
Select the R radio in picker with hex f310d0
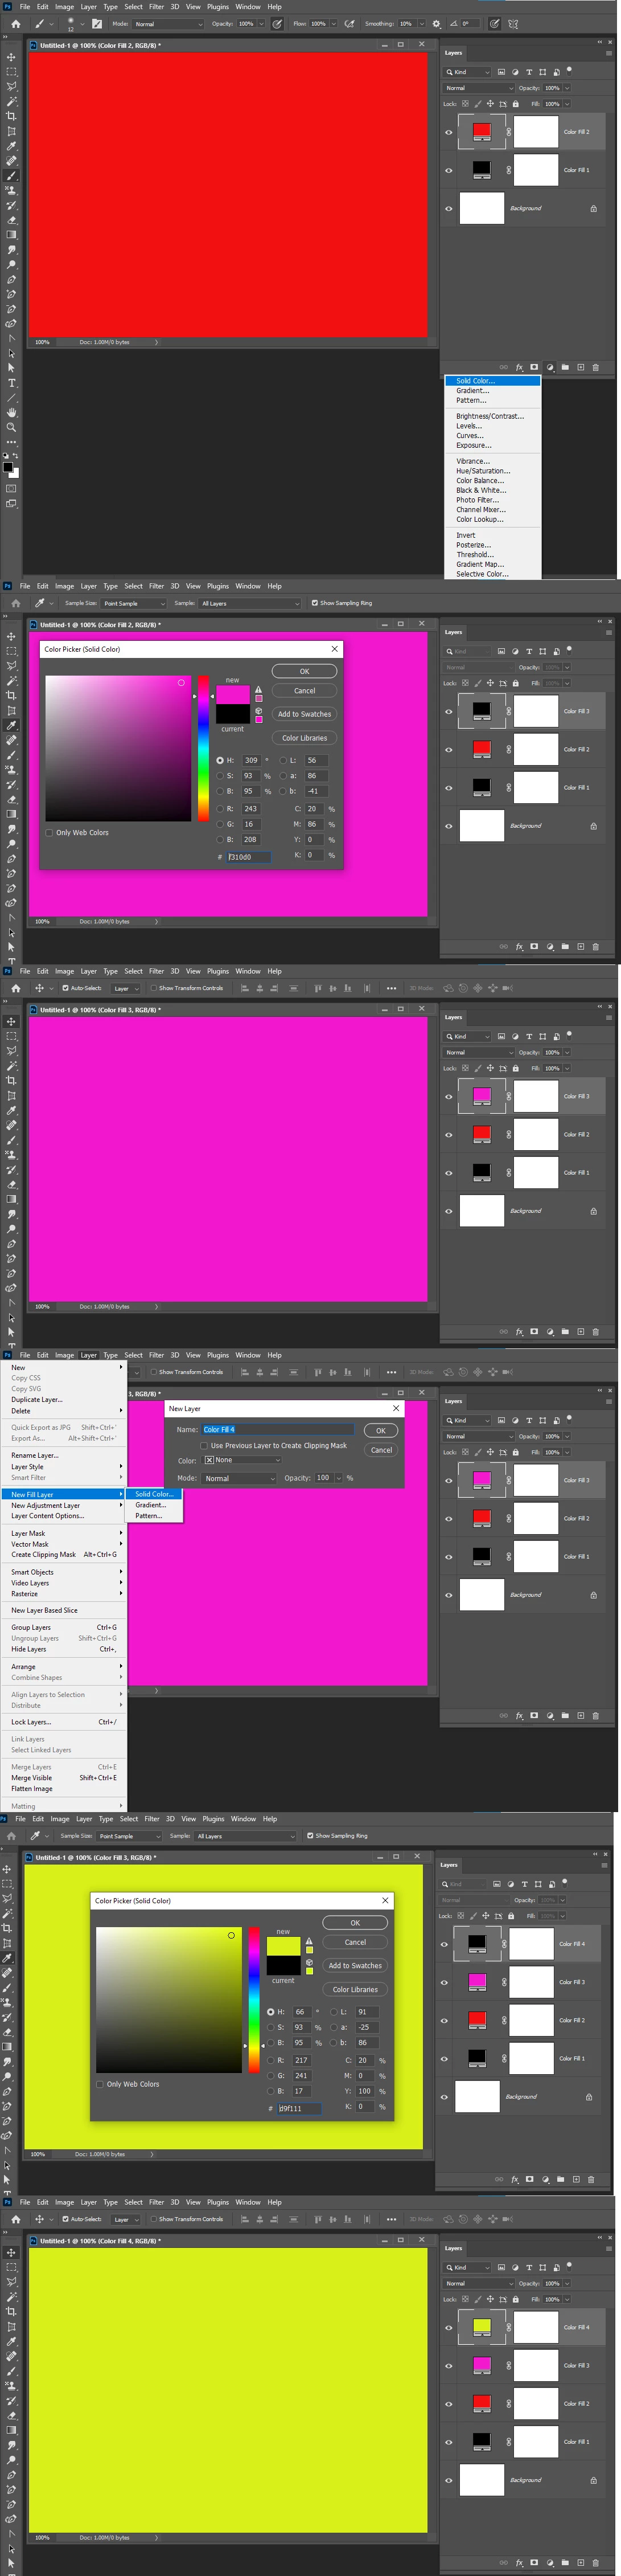[220, 808]
